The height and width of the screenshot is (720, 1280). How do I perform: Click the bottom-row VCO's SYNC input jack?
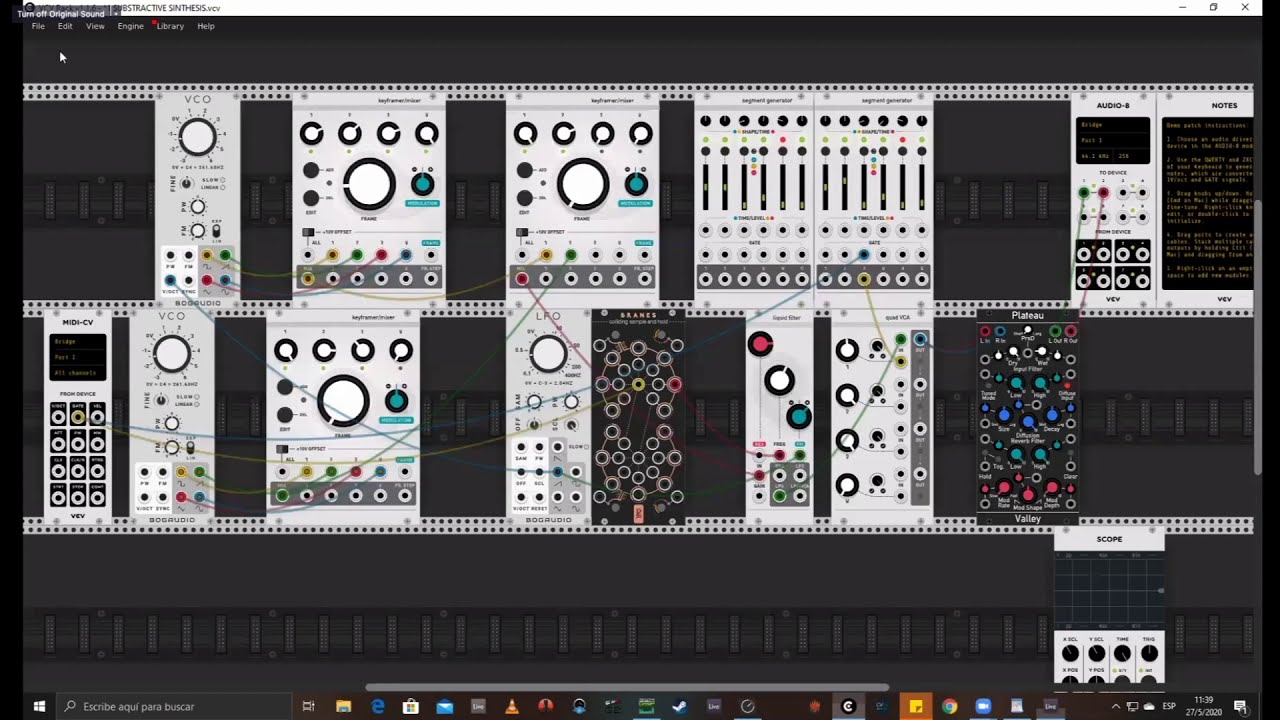pos(163,497)
